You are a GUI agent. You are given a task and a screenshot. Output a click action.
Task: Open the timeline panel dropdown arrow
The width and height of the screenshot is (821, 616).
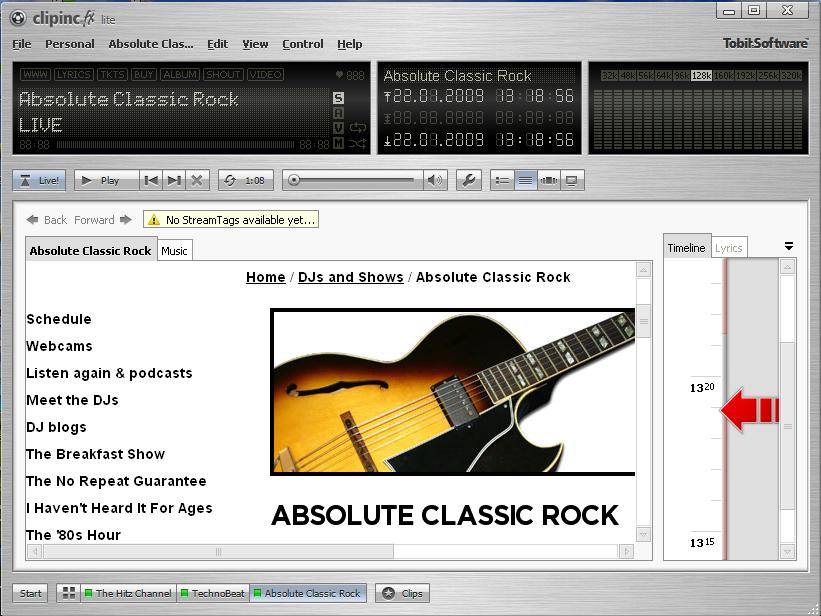coord(789,246)
